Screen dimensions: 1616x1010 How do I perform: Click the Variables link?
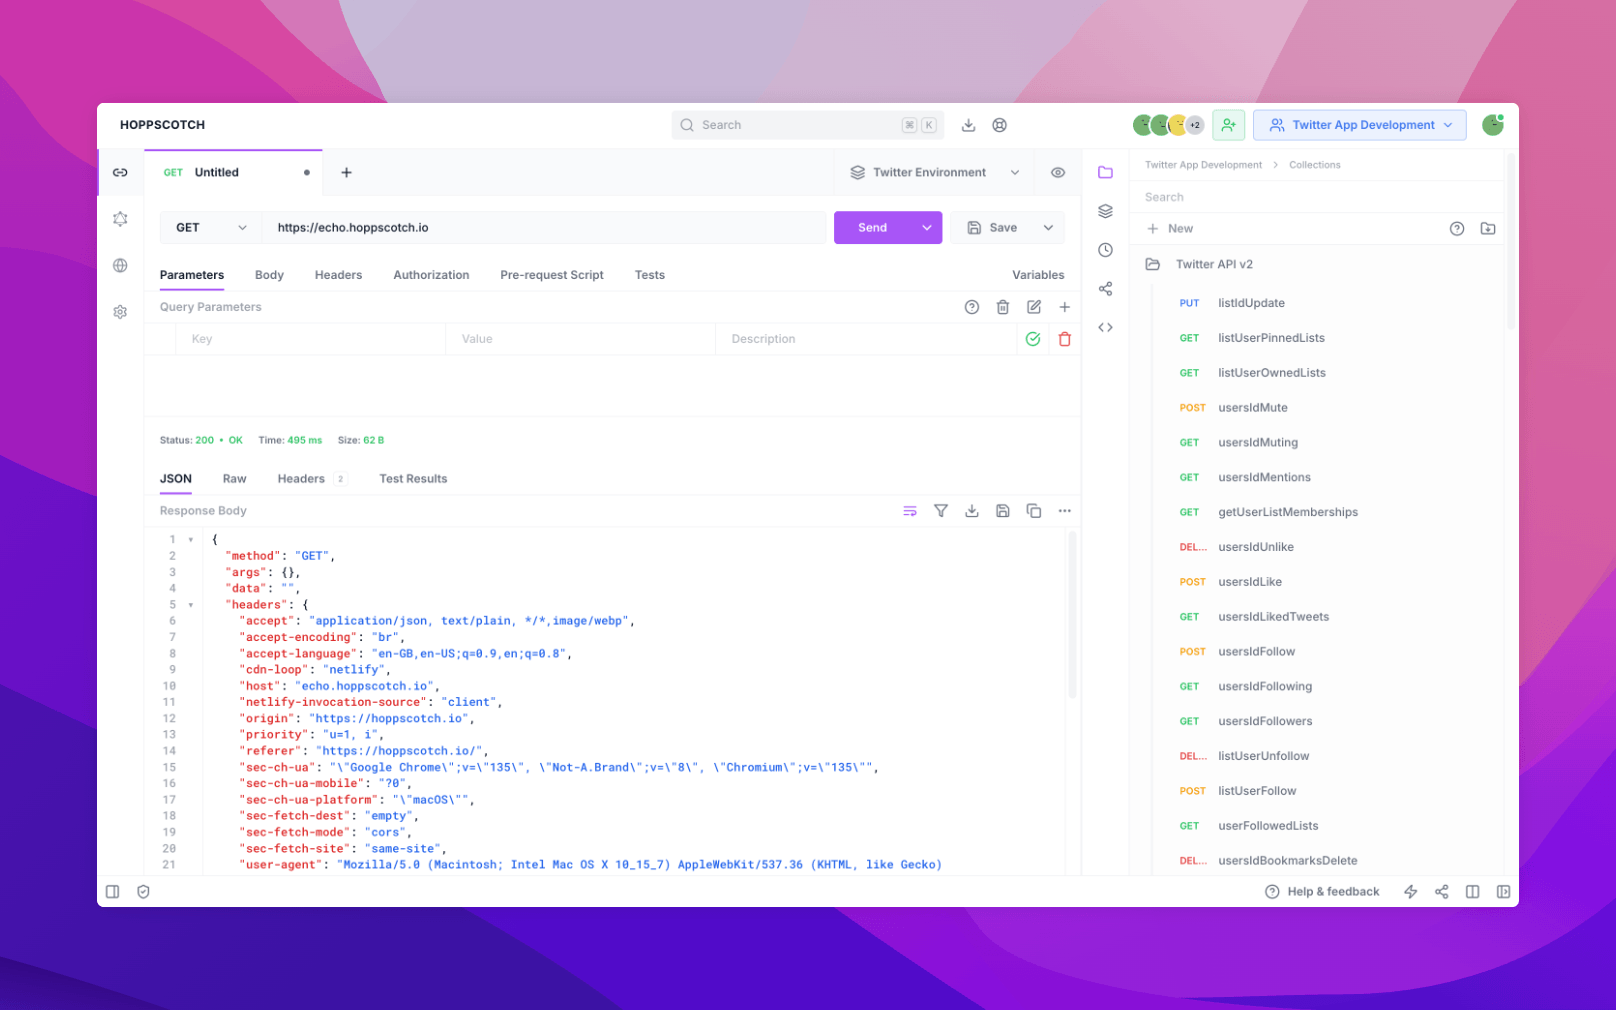coord(1038,275)
